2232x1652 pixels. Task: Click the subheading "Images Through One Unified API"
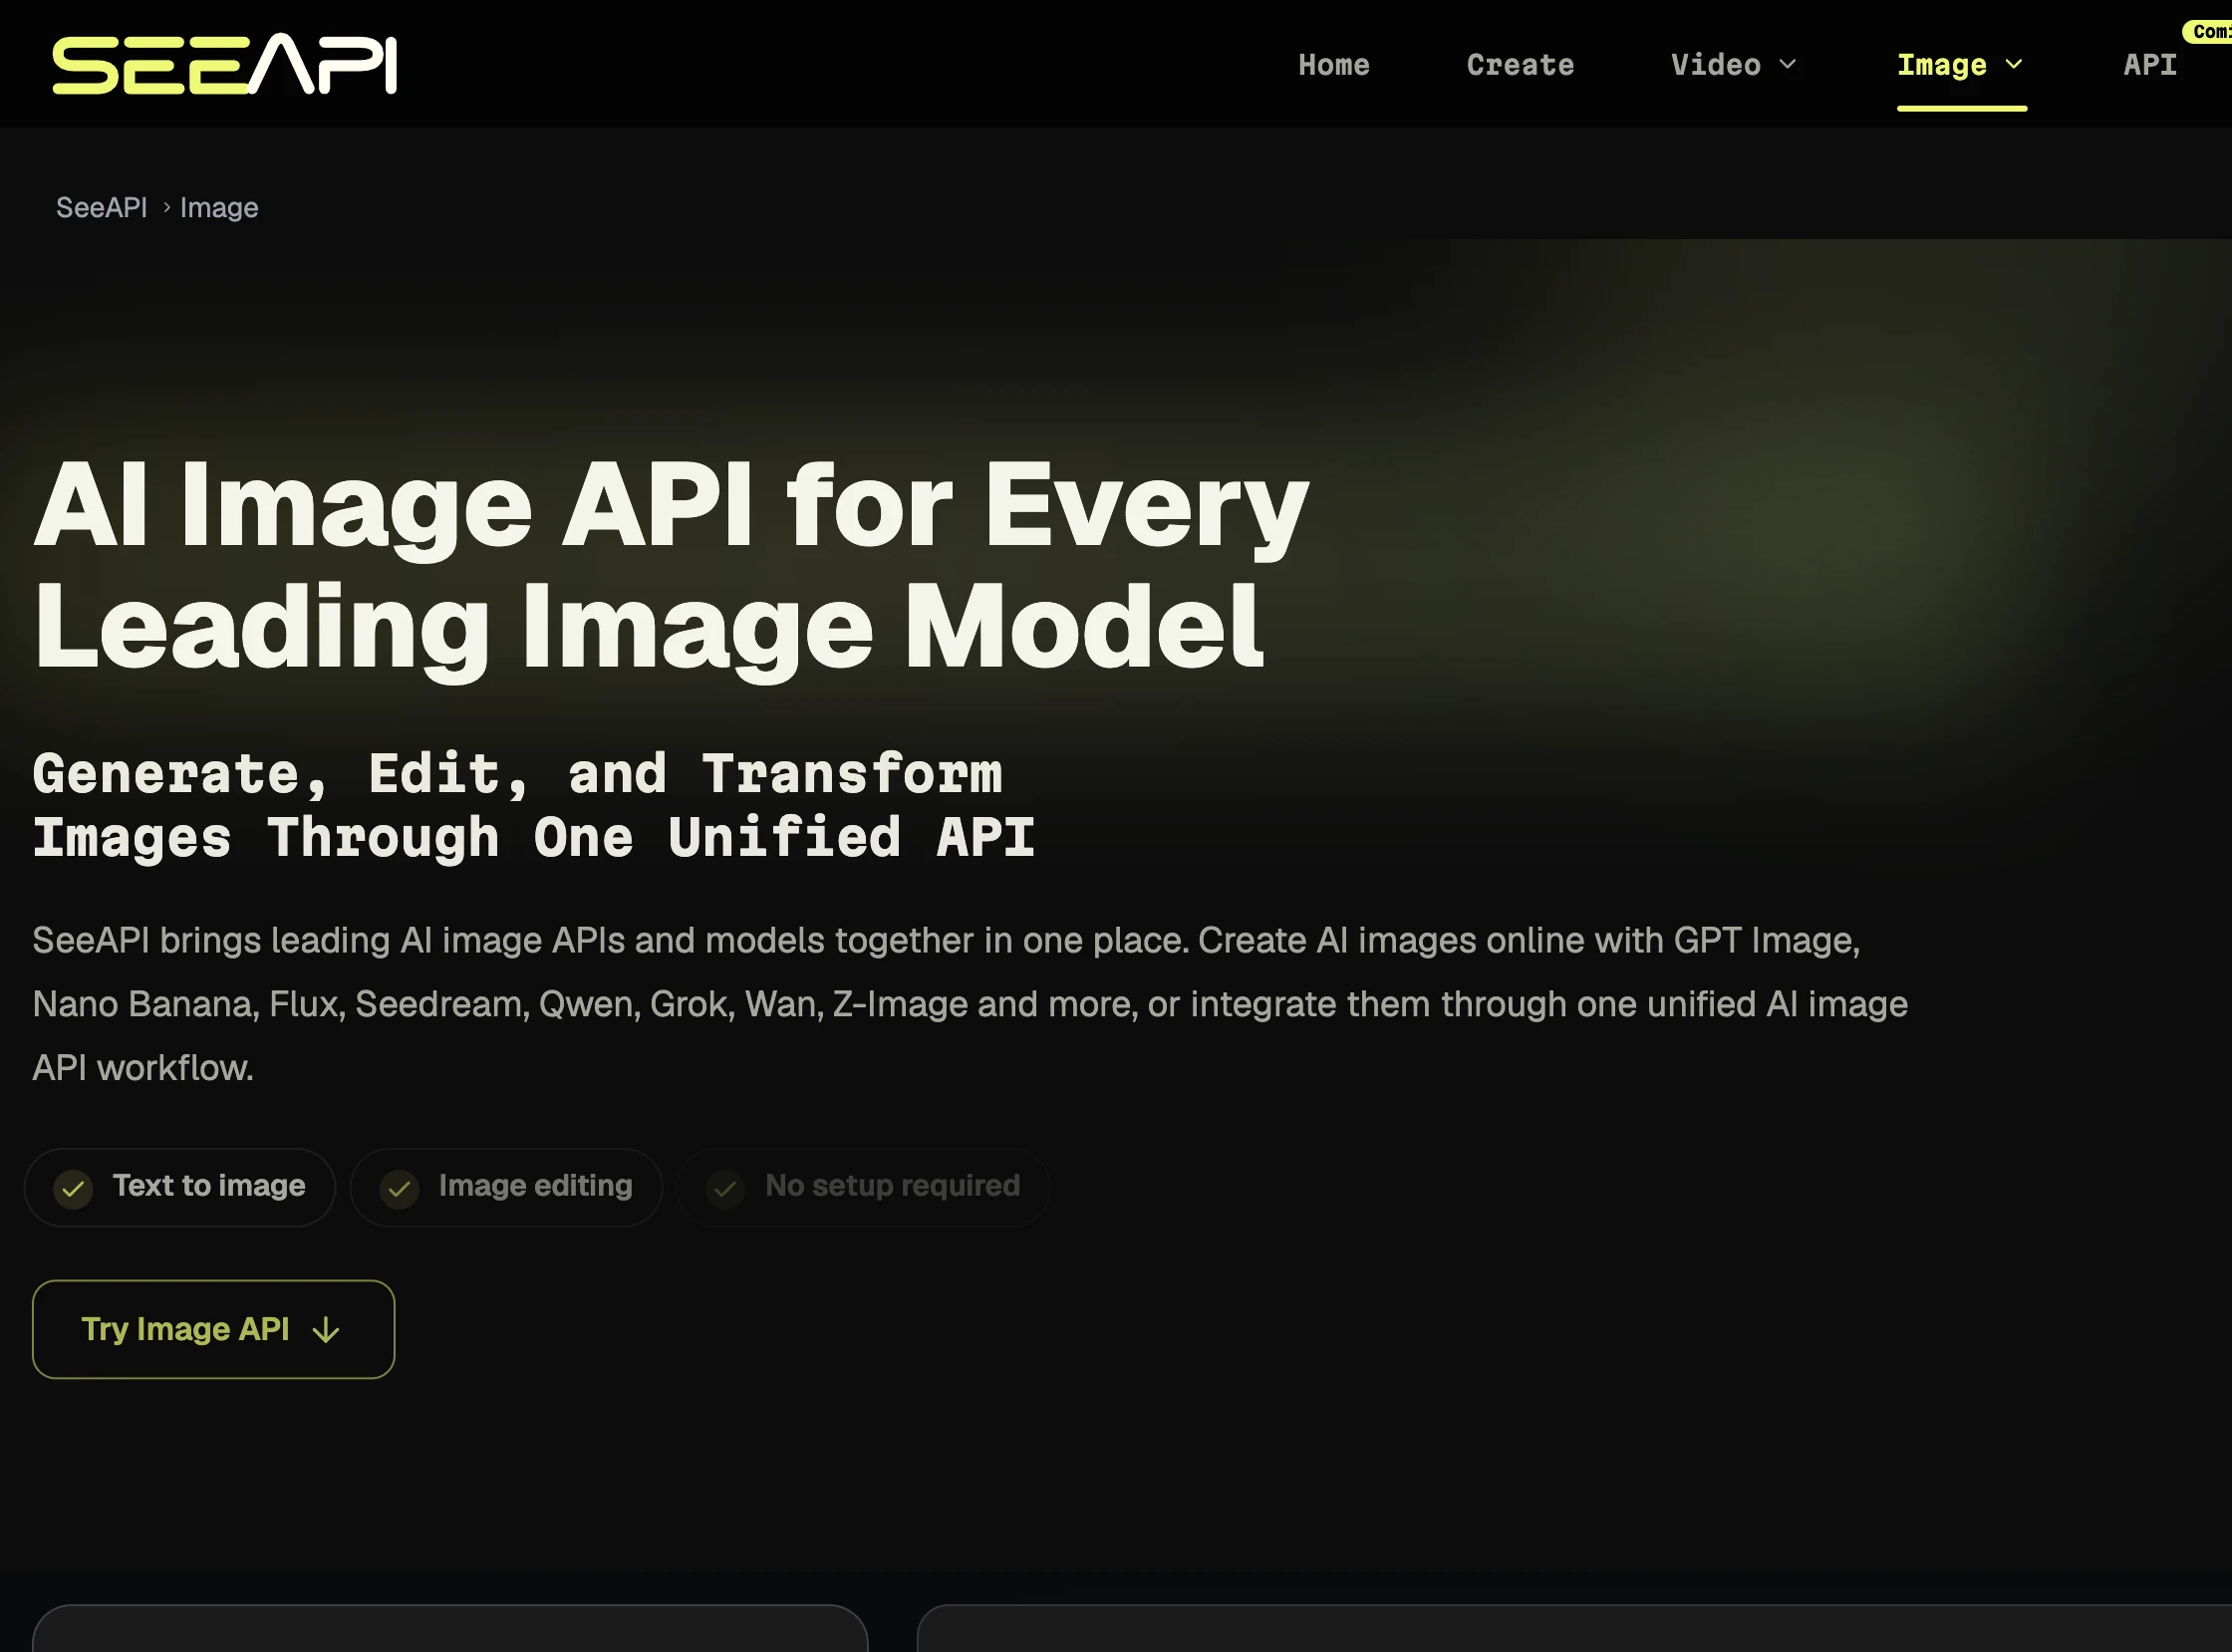click(x=534, y=838)
